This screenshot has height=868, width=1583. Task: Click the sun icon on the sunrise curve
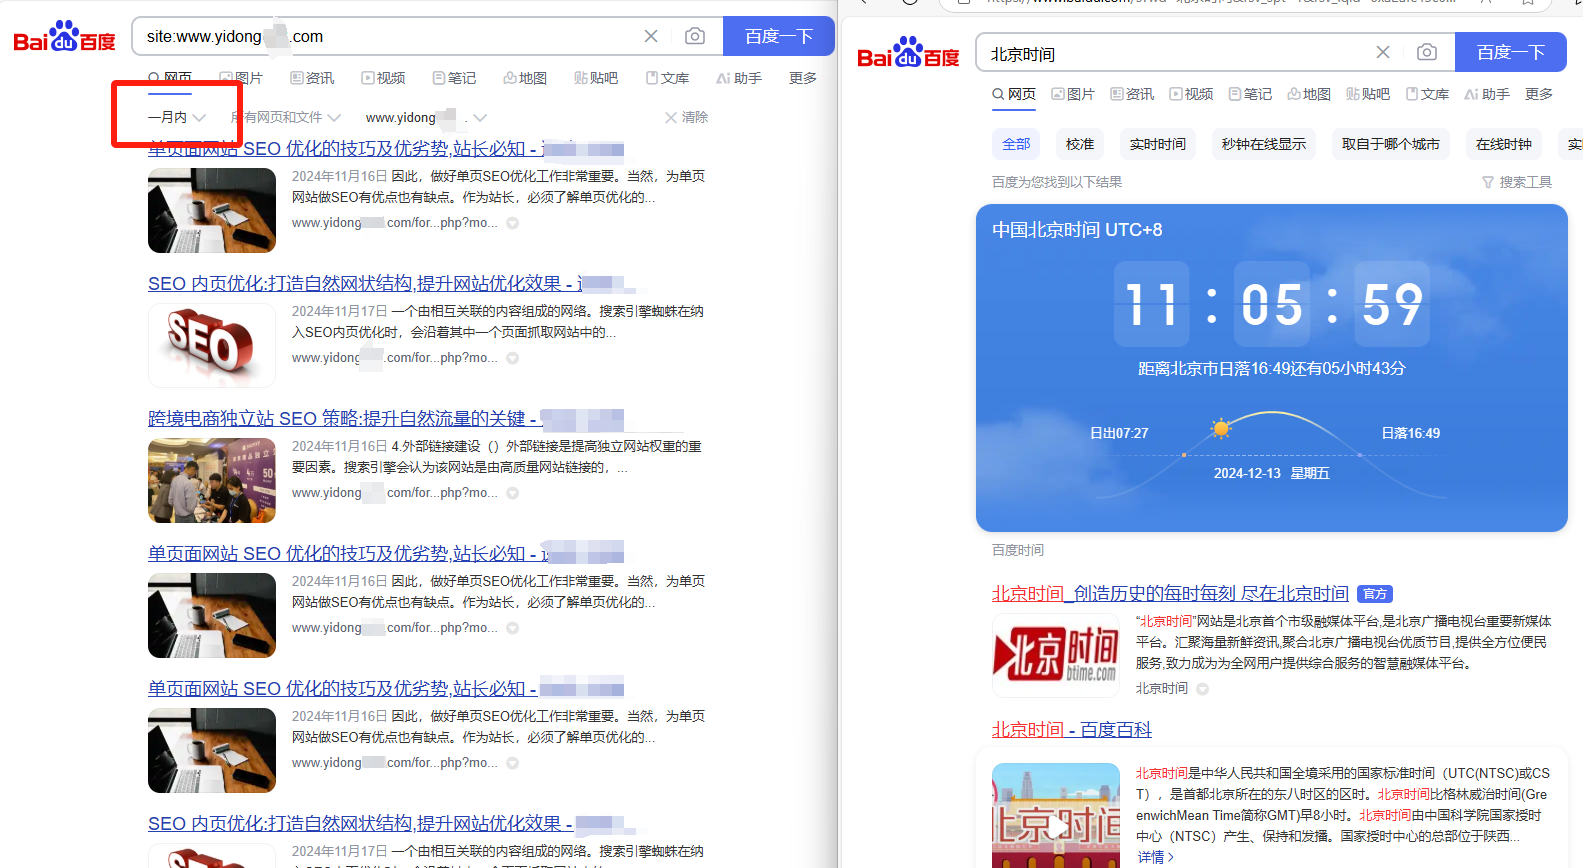(x=1220, y=429)
